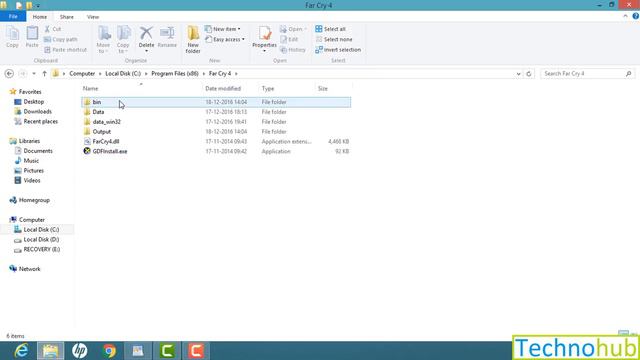Viewport: 640px width, 360px height.
Task: Open the orange Camtasia recorder taskbar icon
Action: [x=196, y=351]
